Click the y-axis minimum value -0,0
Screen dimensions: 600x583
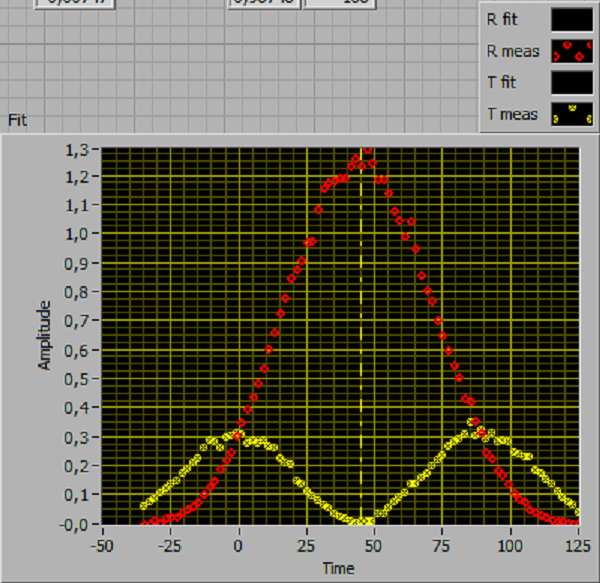point(74,524)
